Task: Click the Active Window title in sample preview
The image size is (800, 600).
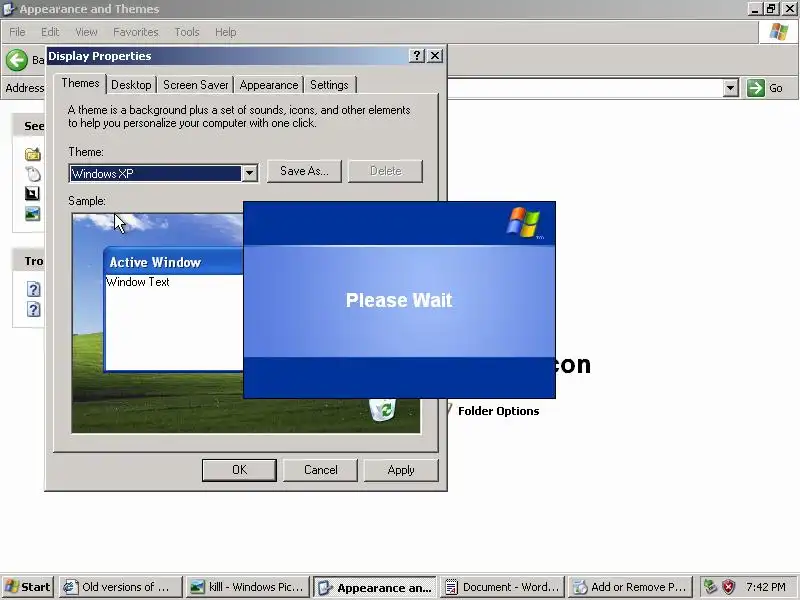Action: [155, 262]
